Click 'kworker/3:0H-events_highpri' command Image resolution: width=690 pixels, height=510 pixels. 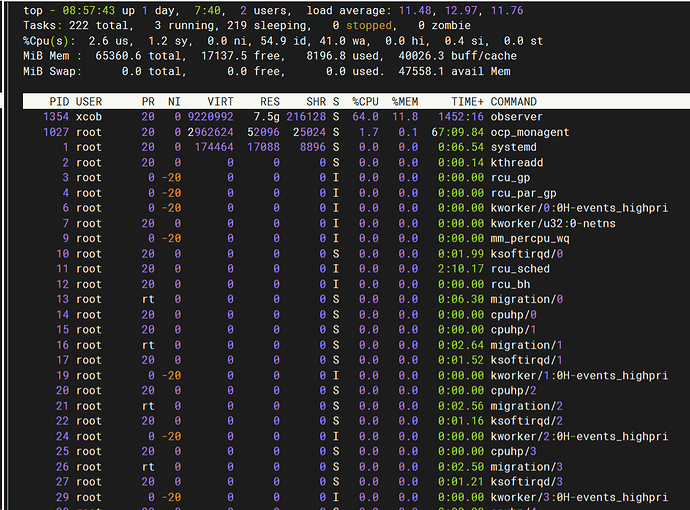coord(579,496)
